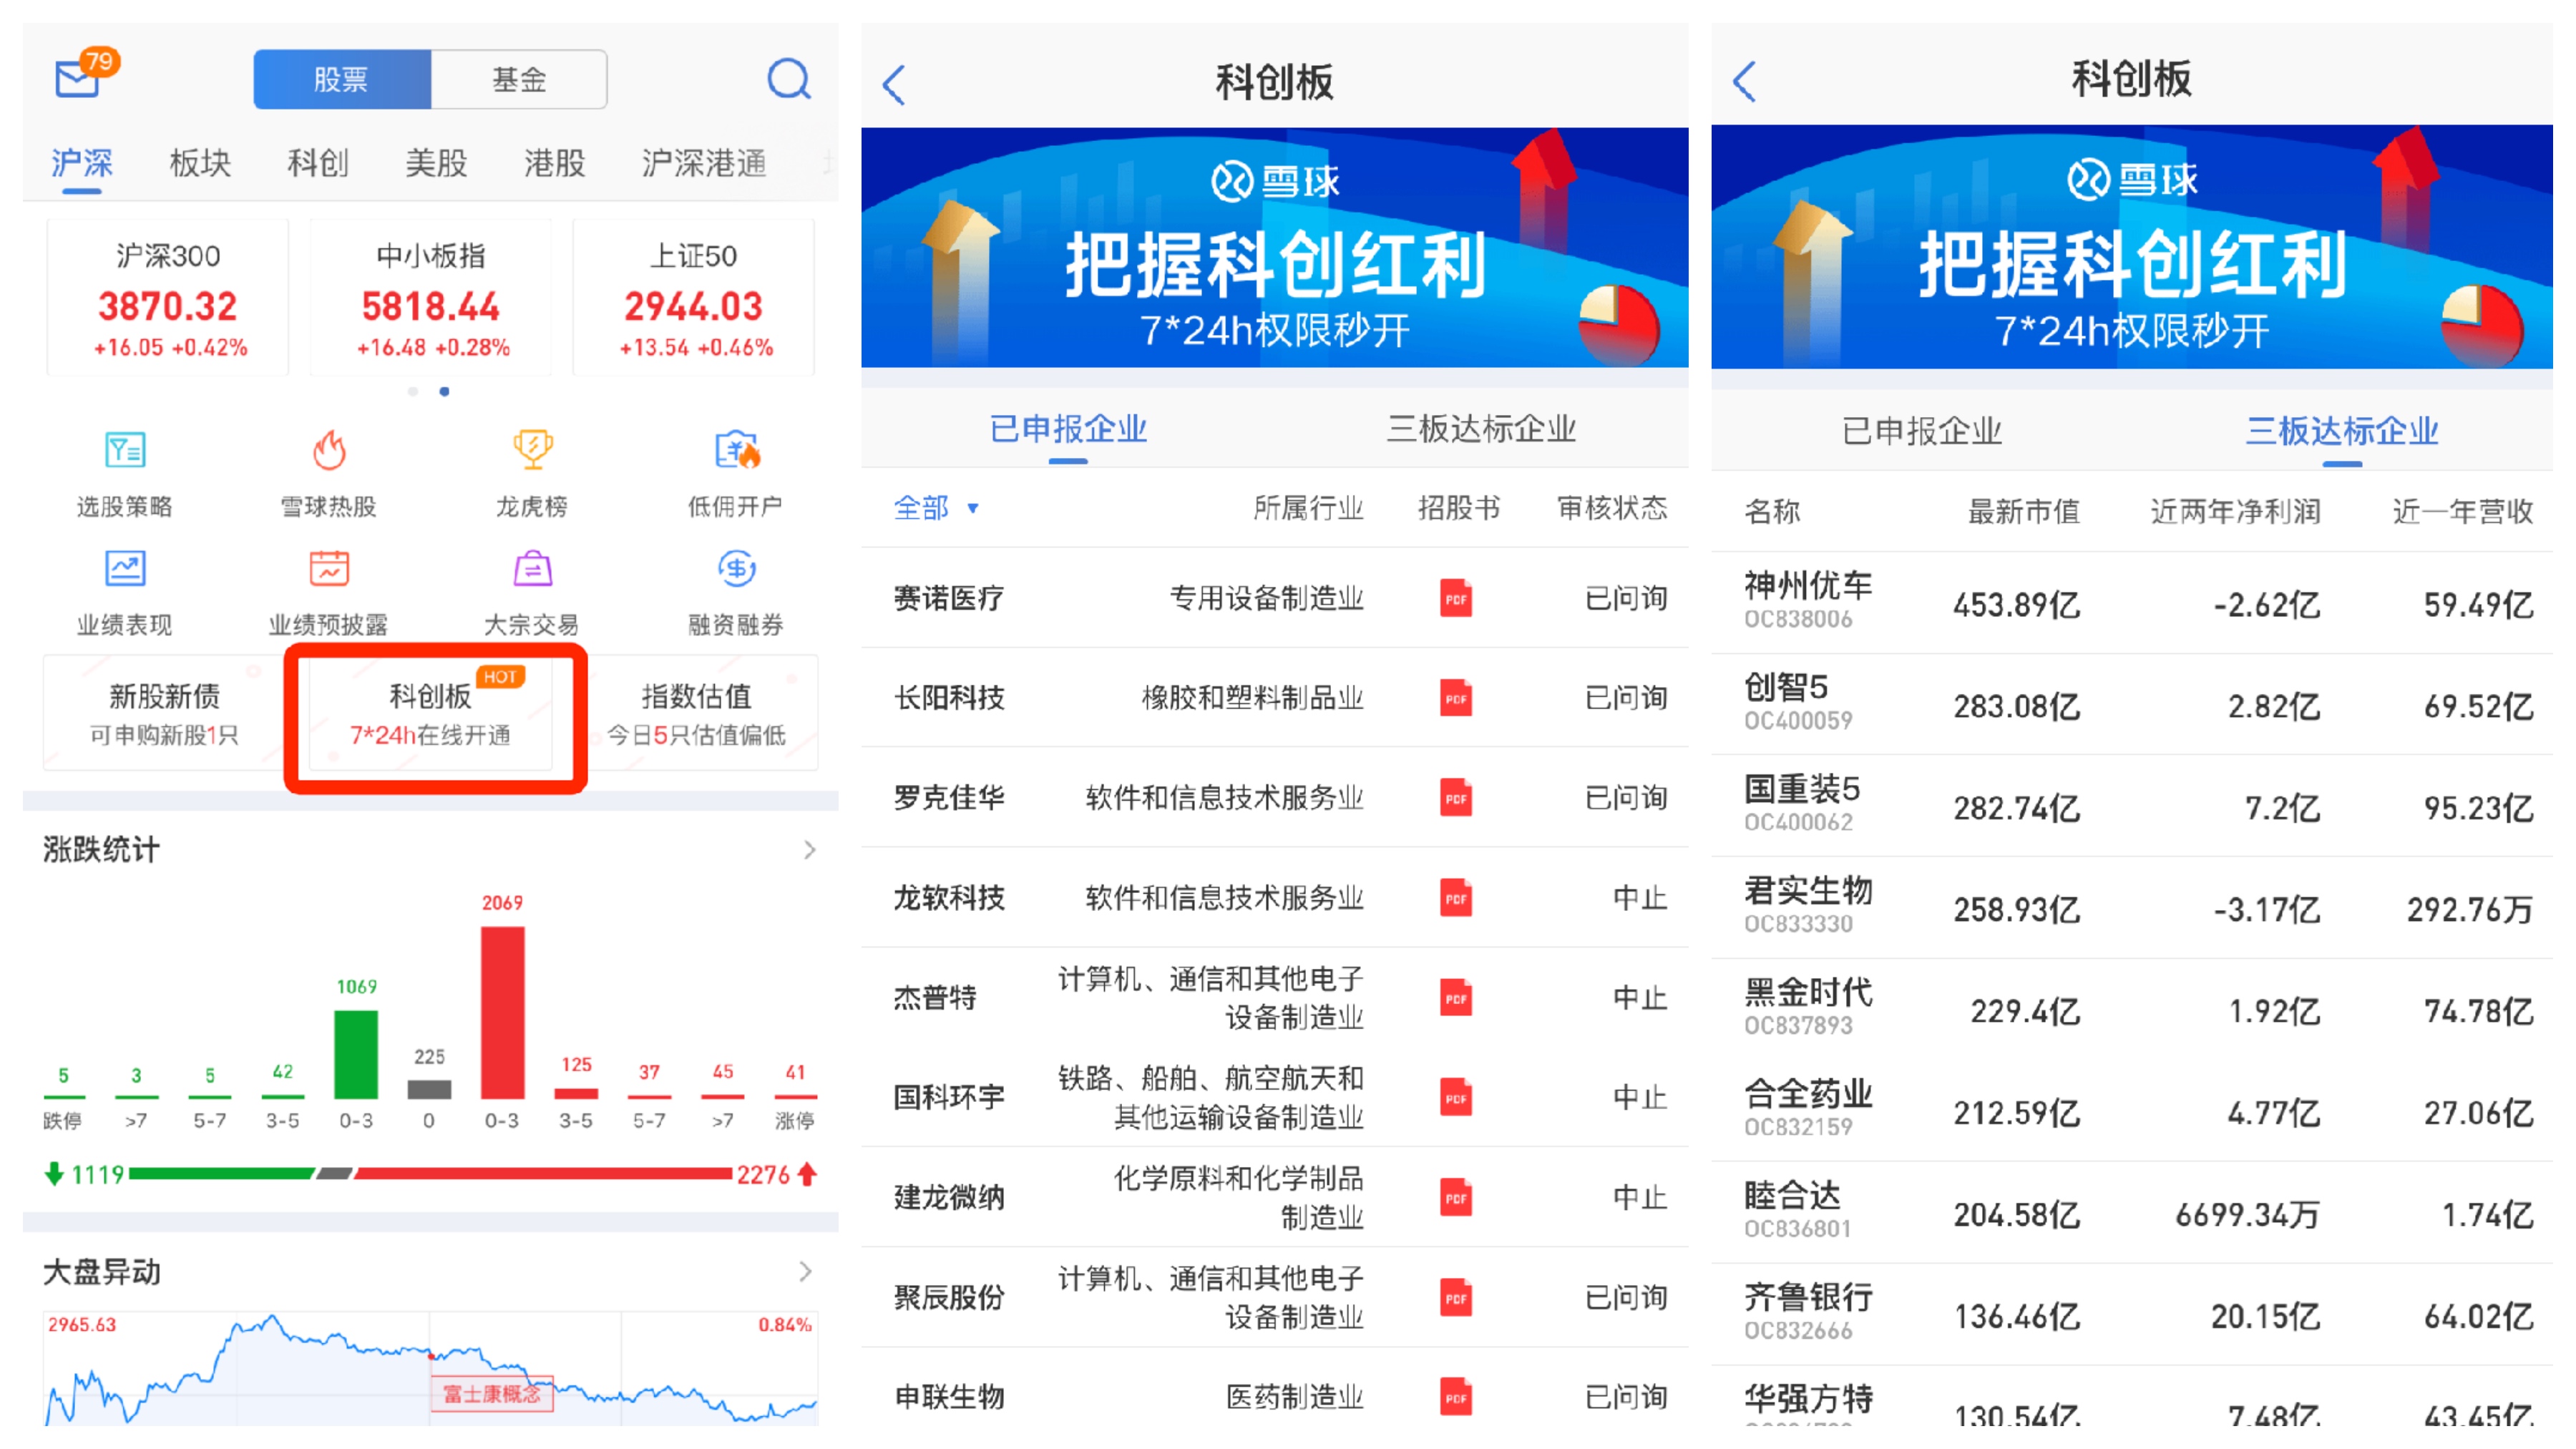Screen dimensions: 2576x1449
Task: Switch to the 美股 tab
Action: coord(436,163)
